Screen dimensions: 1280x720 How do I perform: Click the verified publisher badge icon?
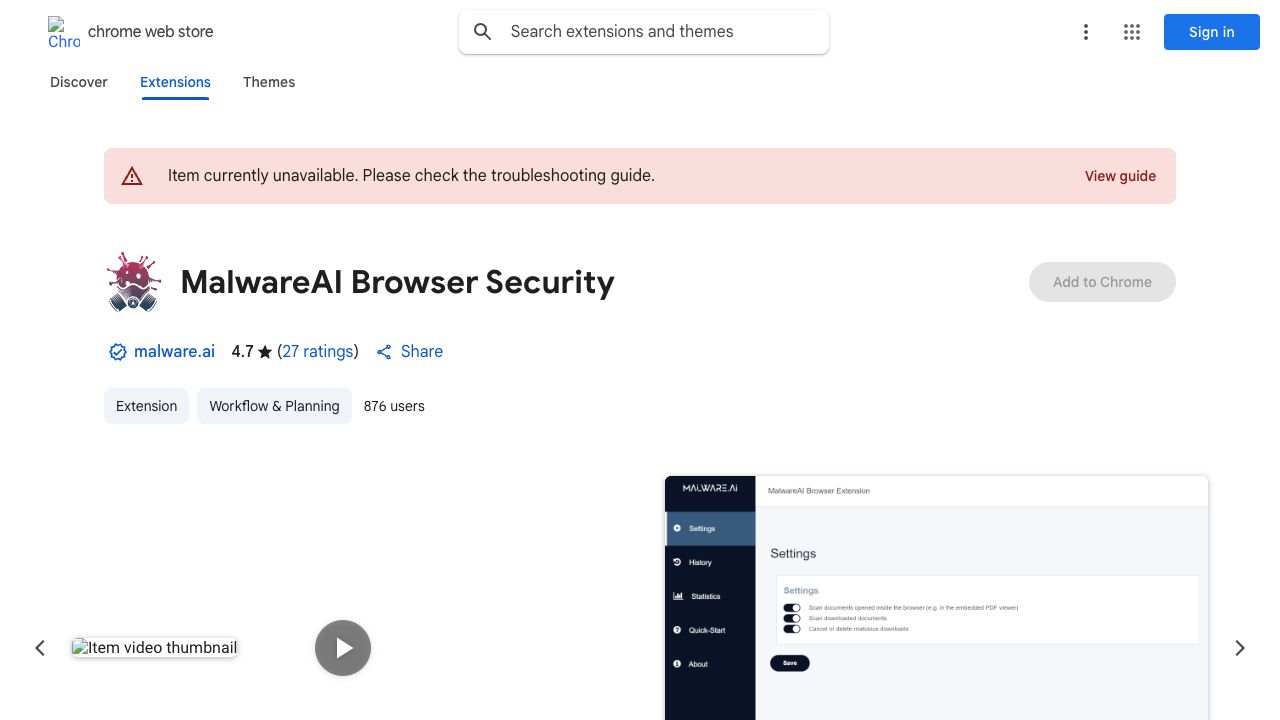click(118, 352)
